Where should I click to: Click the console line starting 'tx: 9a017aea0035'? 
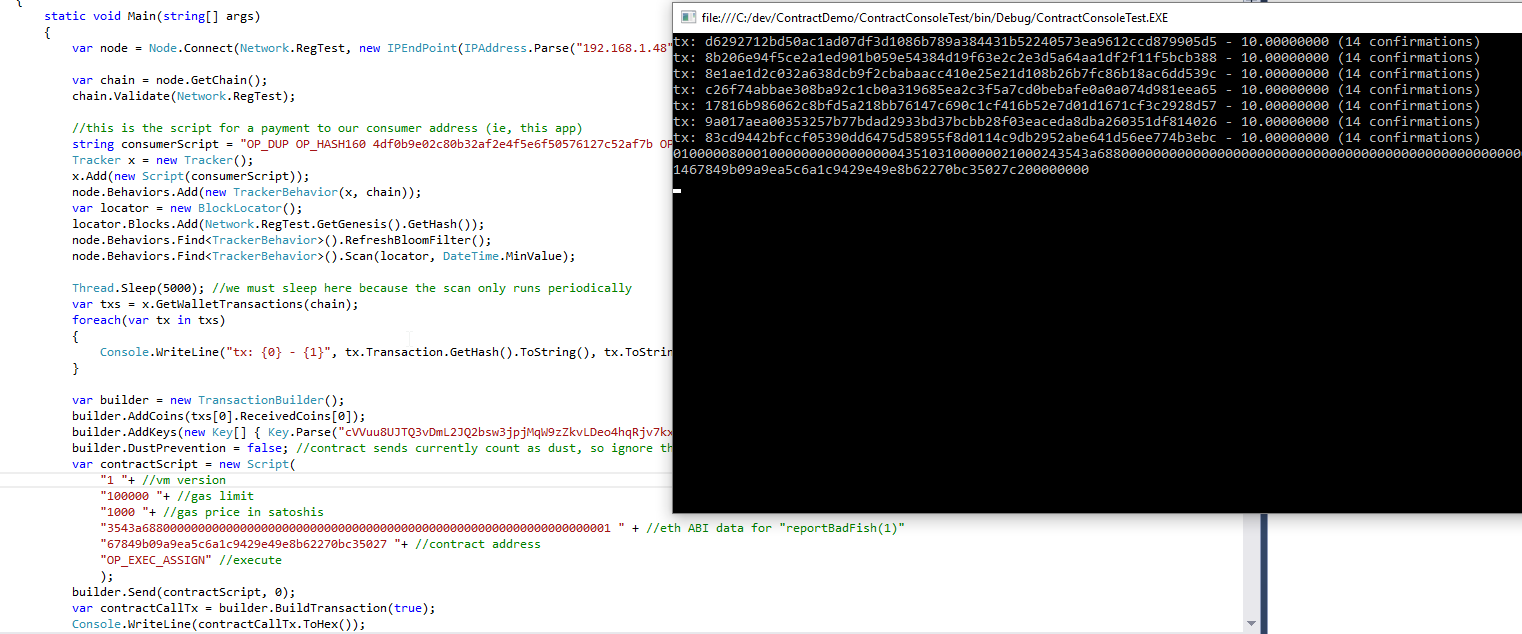(1077, 122)
